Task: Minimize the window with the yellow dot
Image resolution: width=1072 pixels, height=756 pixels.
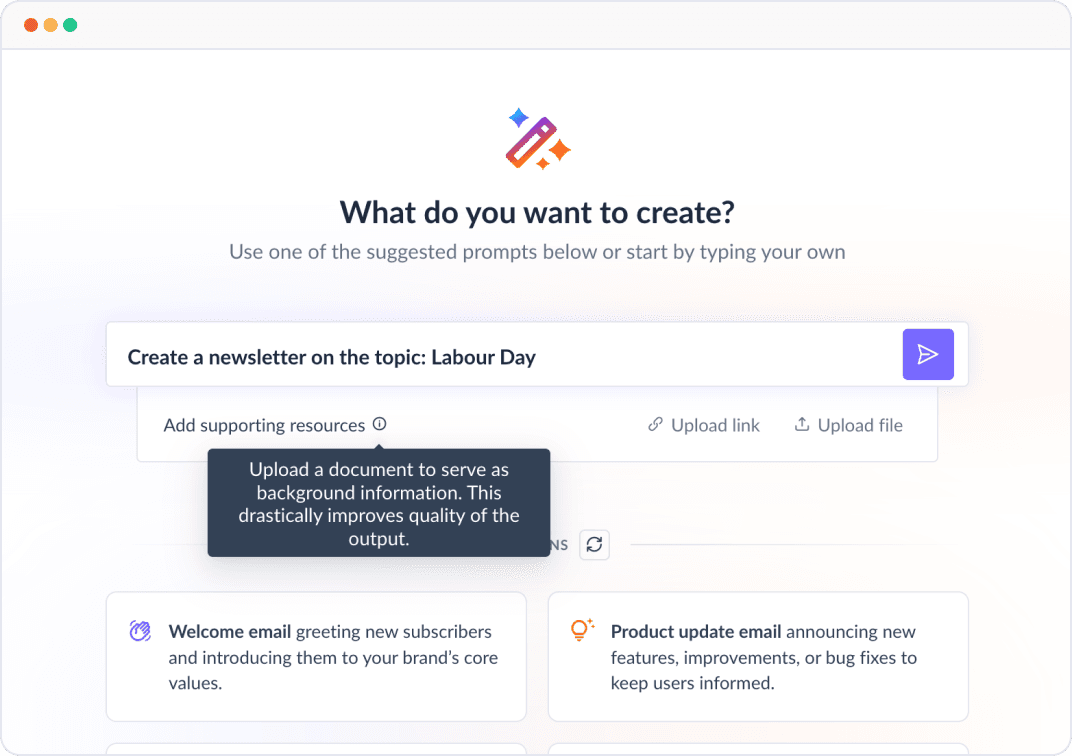Action: click(x=51, y=25)
